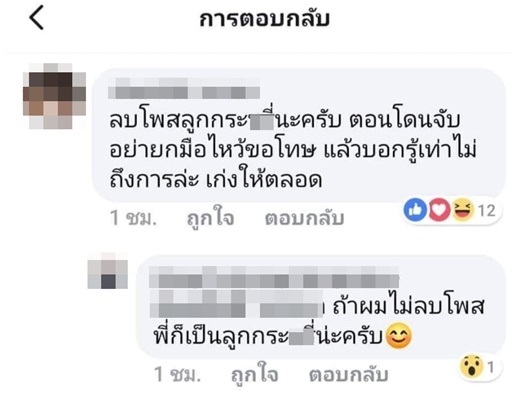Click ตอบกลับ under the reply comment

tap(349, 375)
